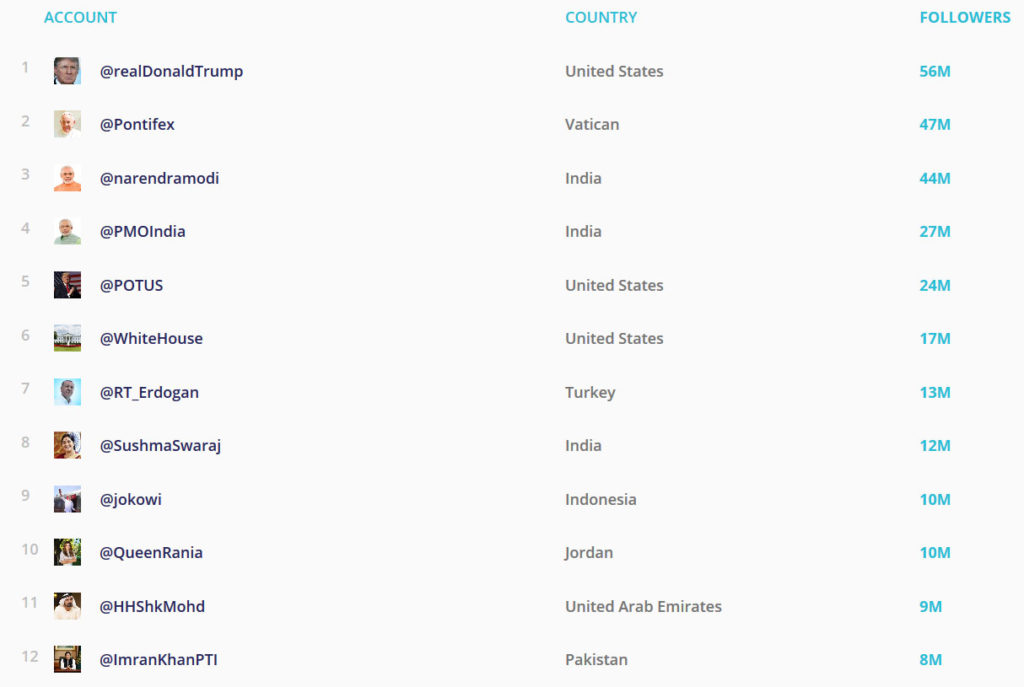1024x687 pixels.
Task: Sort by the COUNTRY column header
Action: click(x=601, y=17)
